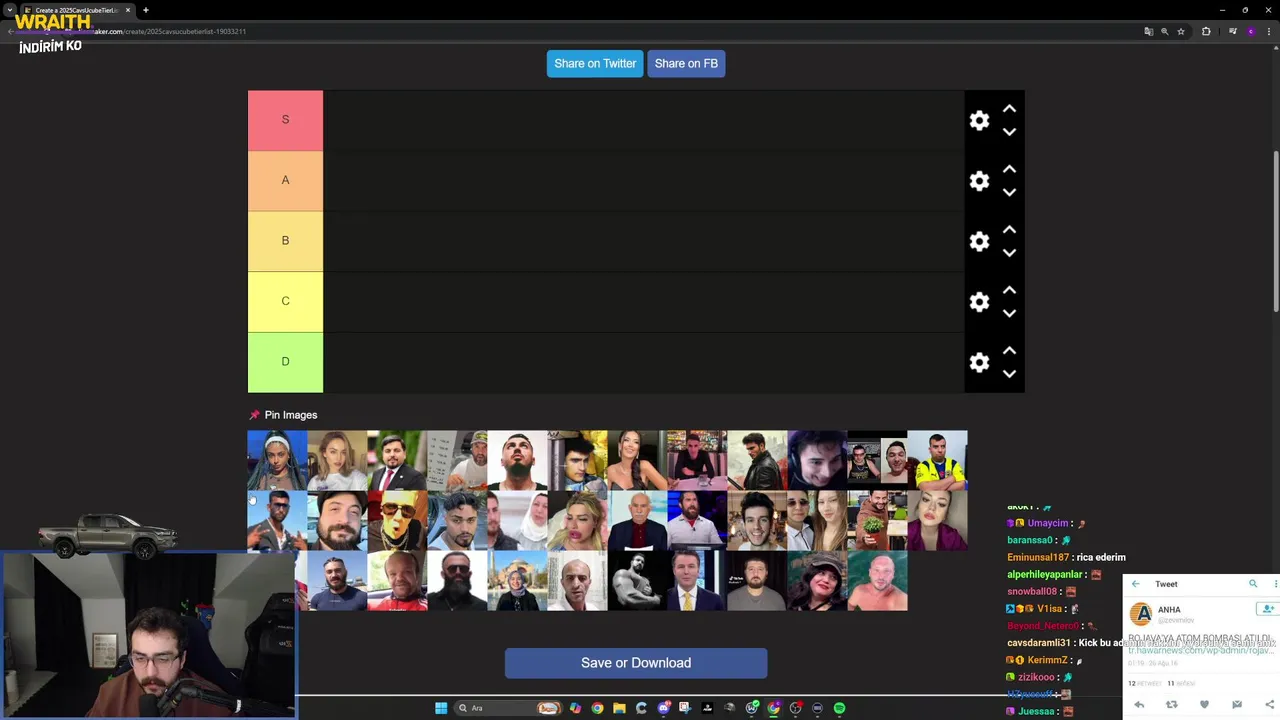Click Save or Download button
The width and height of the screenshot is (1280, 720).
(x=636, y=663)
